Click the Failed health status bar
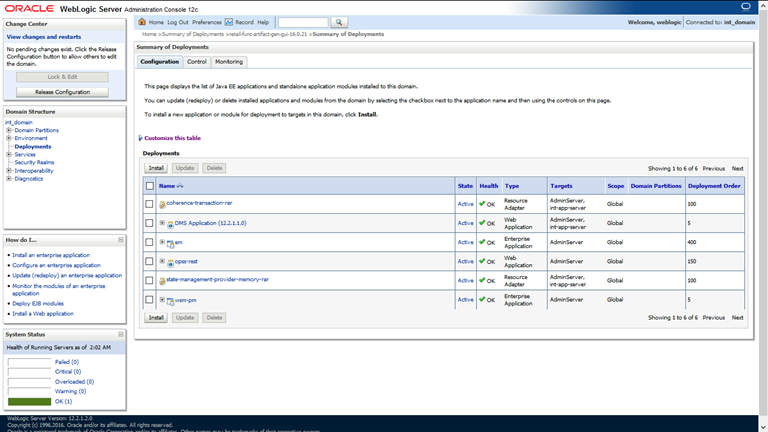768x432 pixels. coord(29,362)
